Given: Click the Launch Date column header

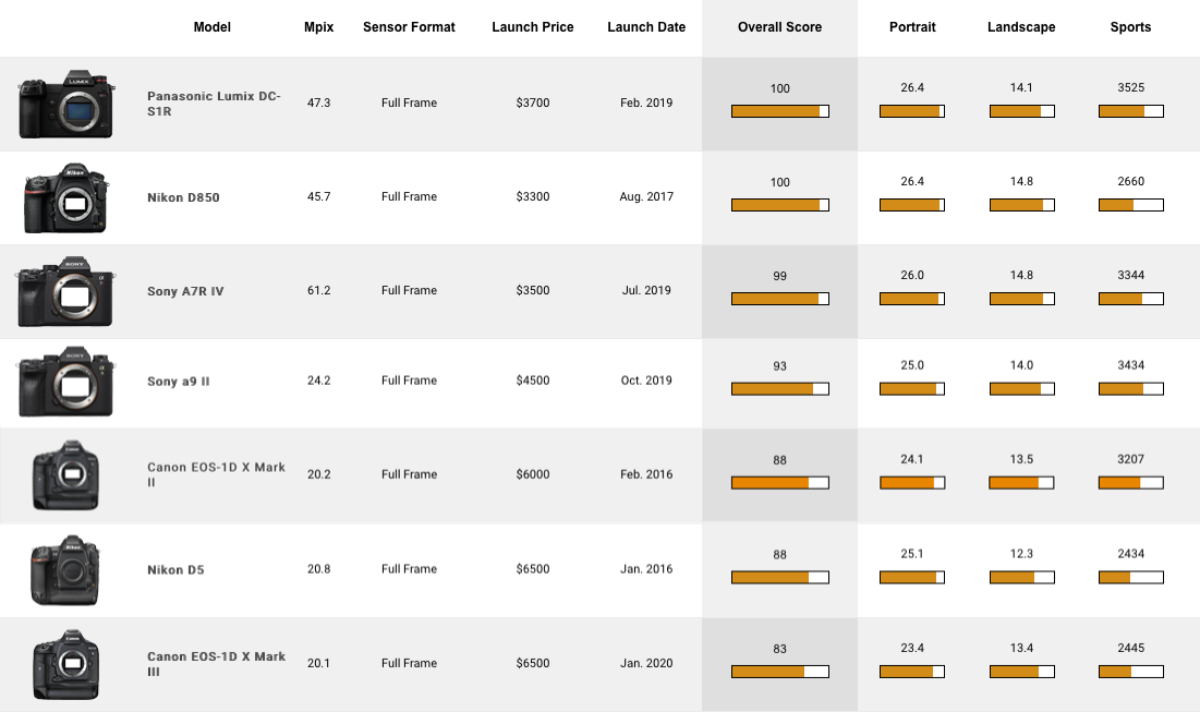Looking at the screenshot, I should click(x=646, y=27).
